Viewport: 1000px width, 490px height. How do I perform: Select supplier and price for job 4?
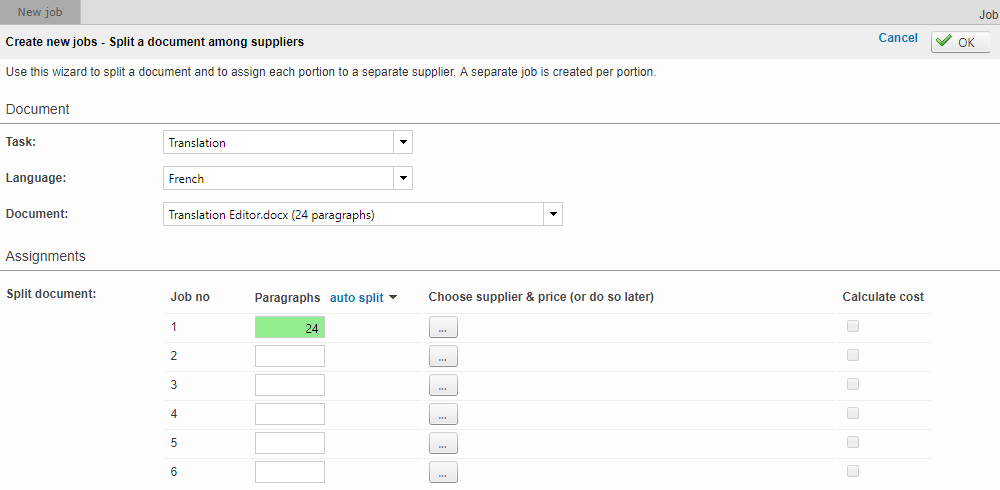443,414
